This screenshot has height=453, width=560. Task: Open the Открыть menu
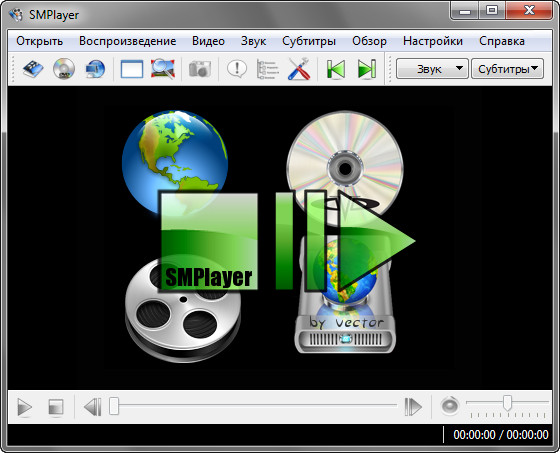pos(39,41)
